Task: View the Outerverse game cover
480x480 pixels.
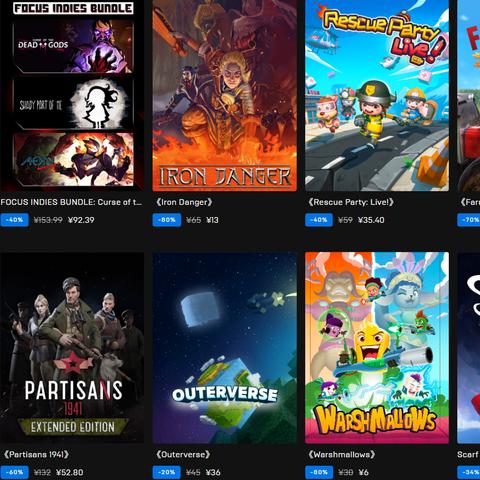Action: (224, 348)
